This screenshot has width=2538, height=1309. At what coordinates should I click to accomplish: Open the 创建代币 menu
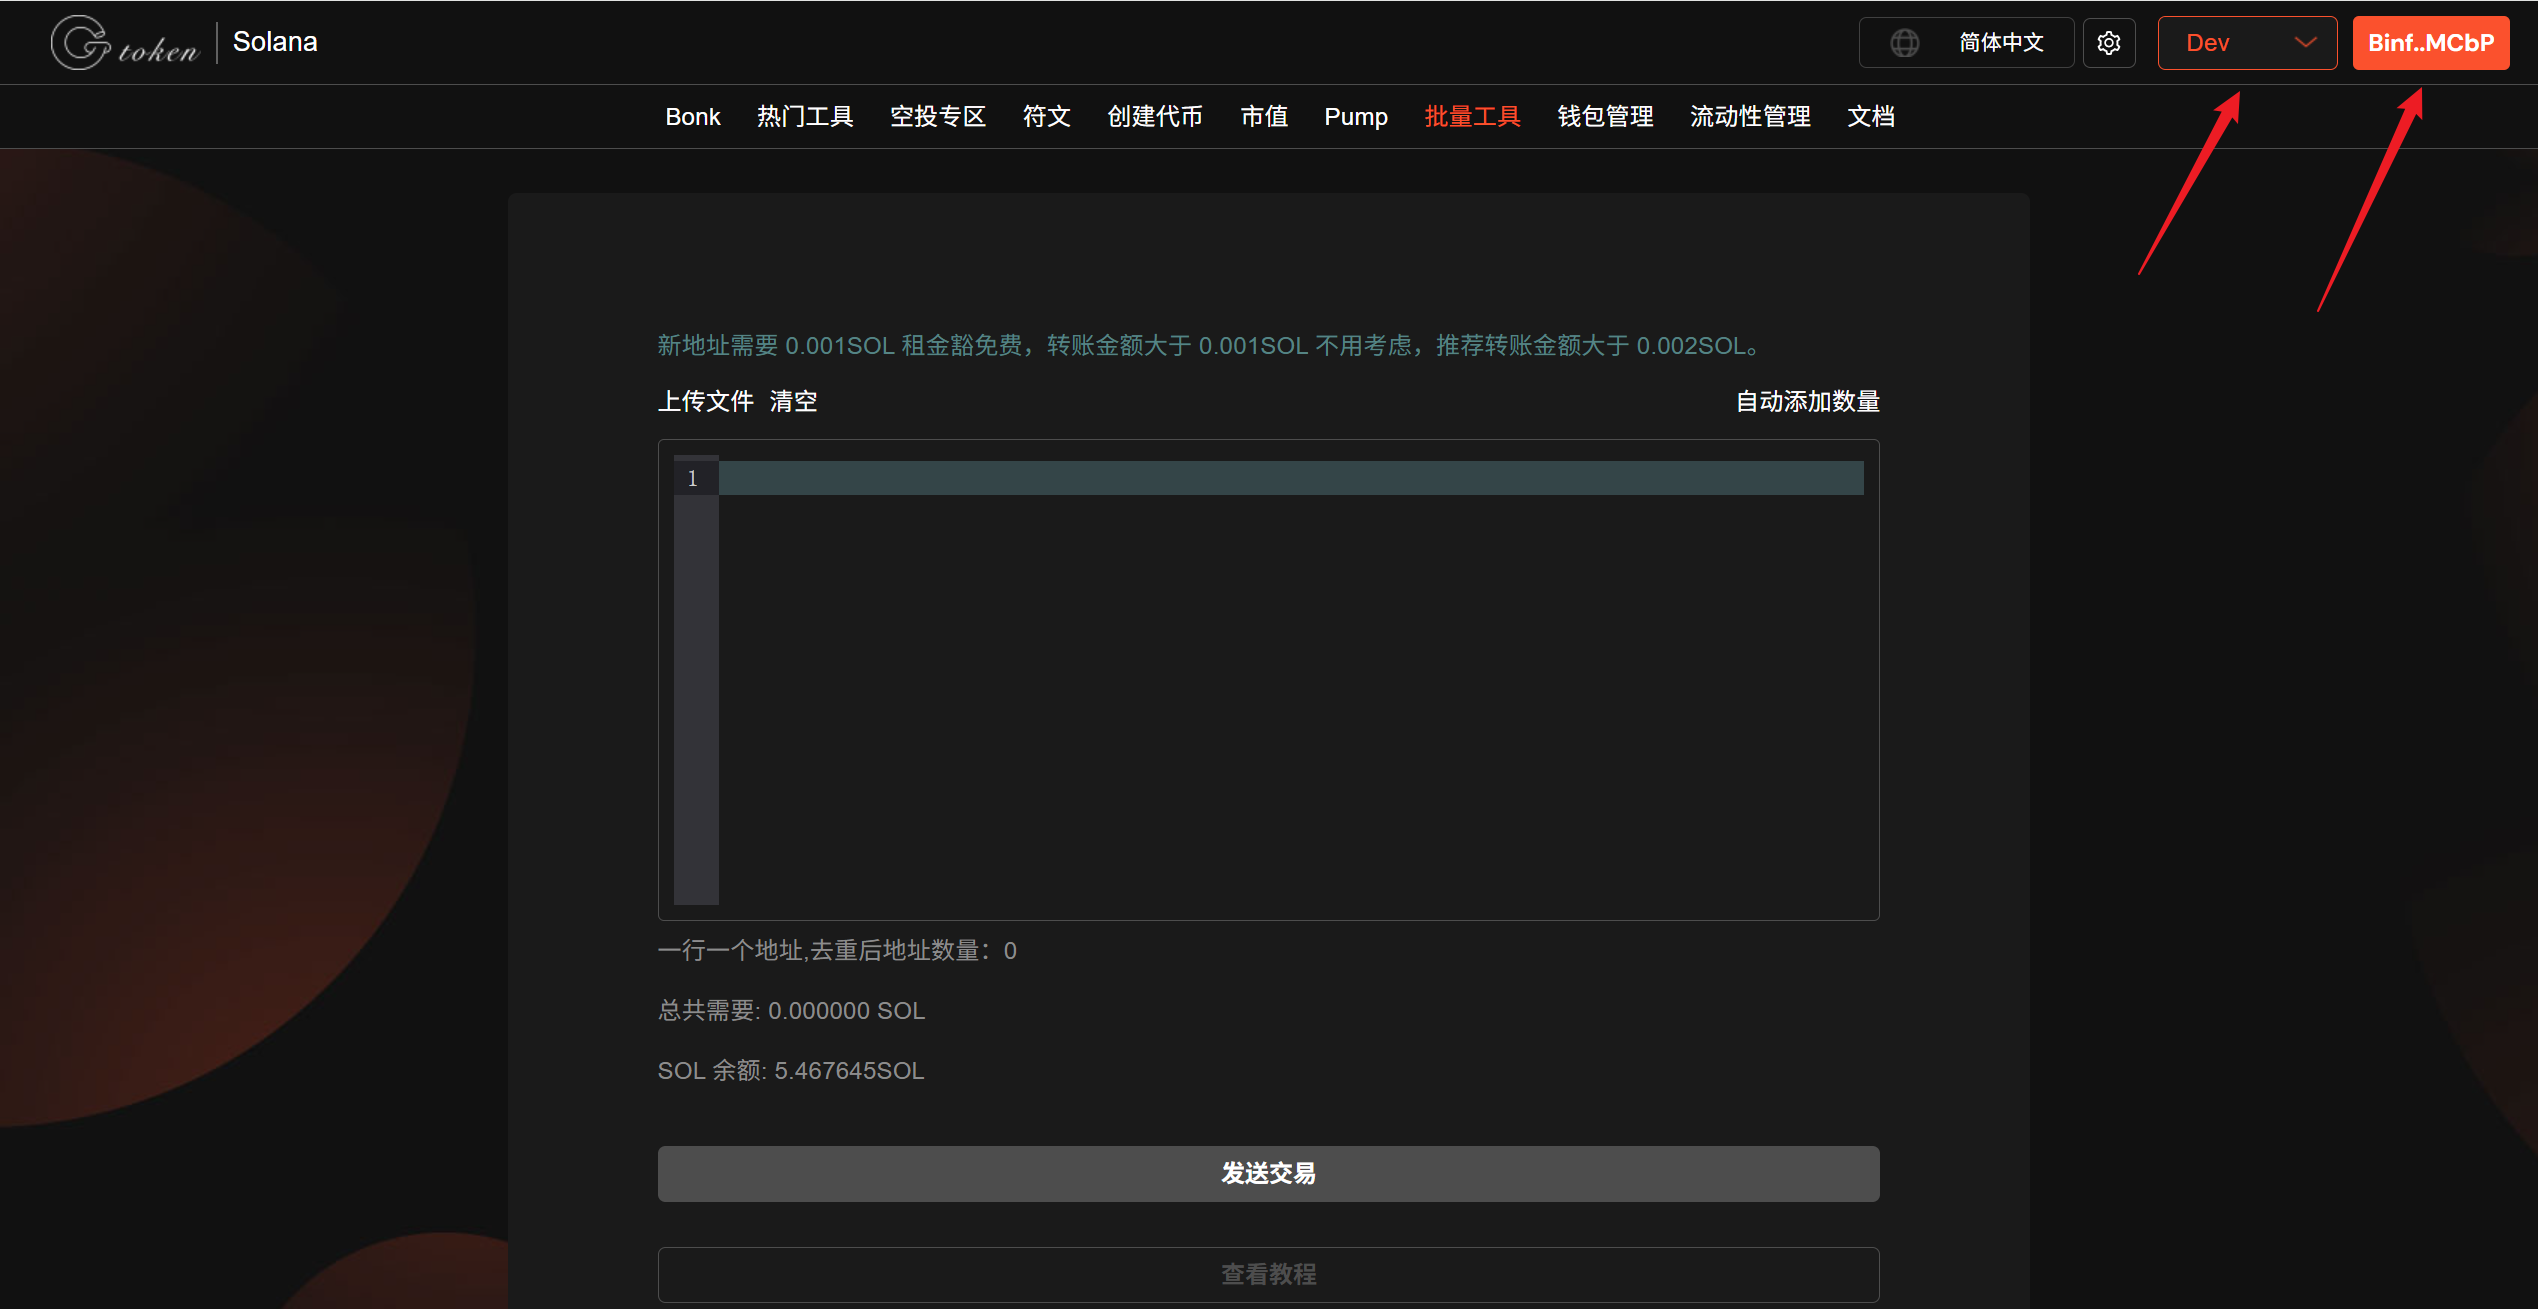pos(1155,117)
